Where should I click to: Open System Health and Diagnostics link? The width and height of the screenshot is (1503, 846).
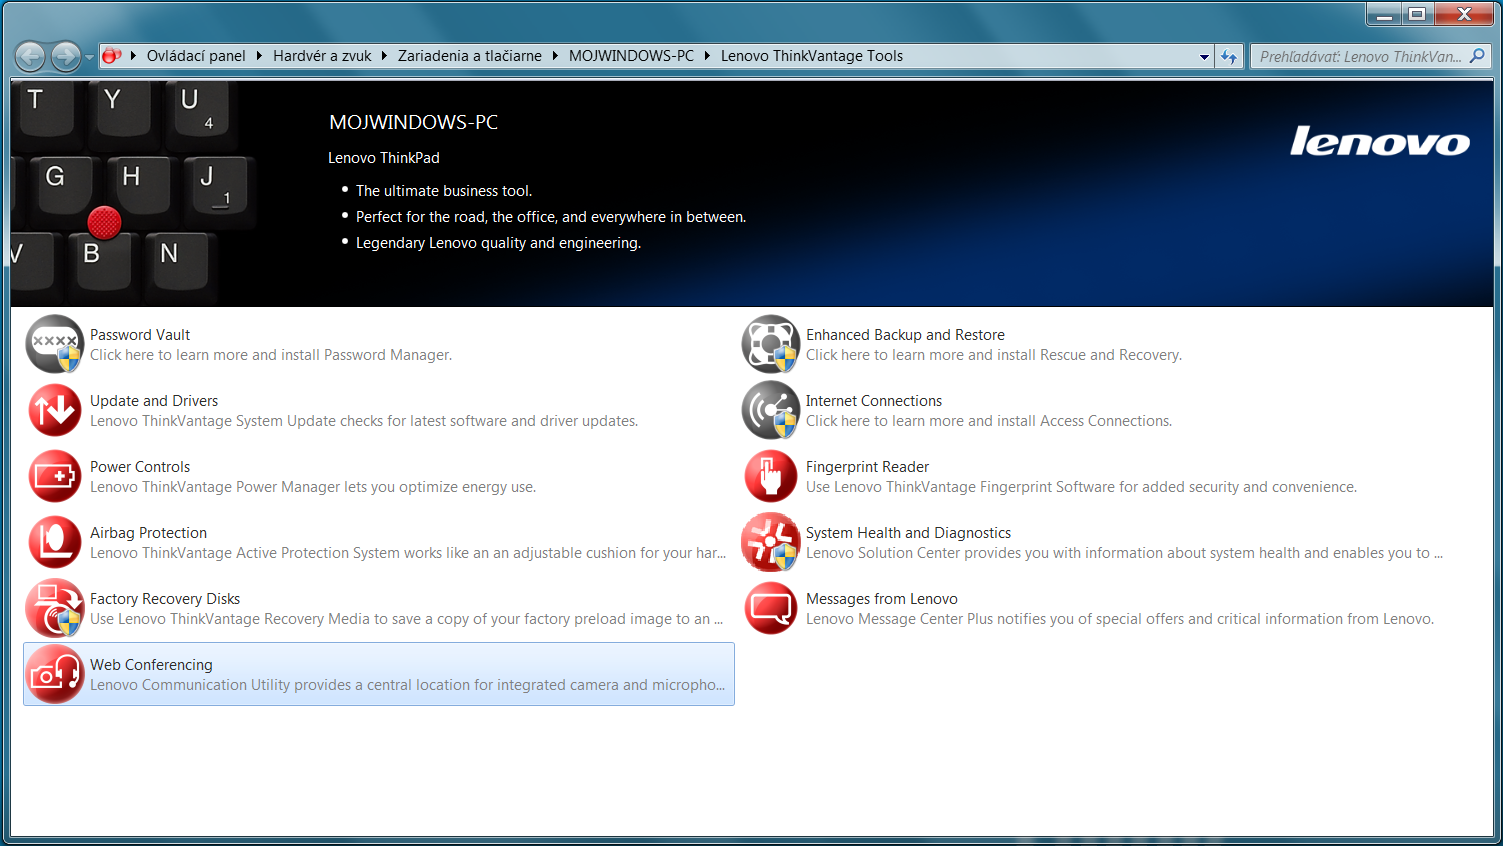coord(908,533)
